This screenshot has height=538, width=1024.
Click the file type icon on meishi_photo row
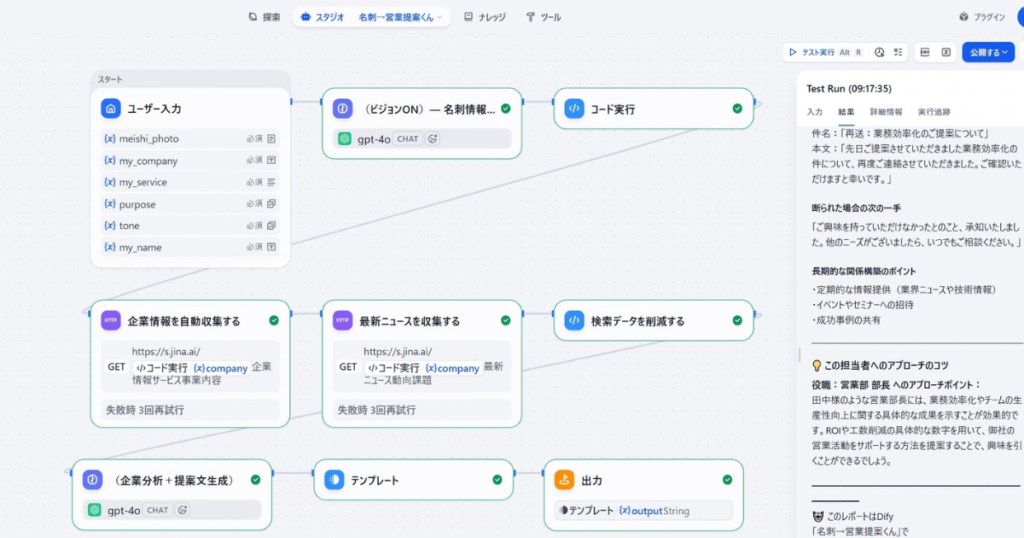(271, 138)
